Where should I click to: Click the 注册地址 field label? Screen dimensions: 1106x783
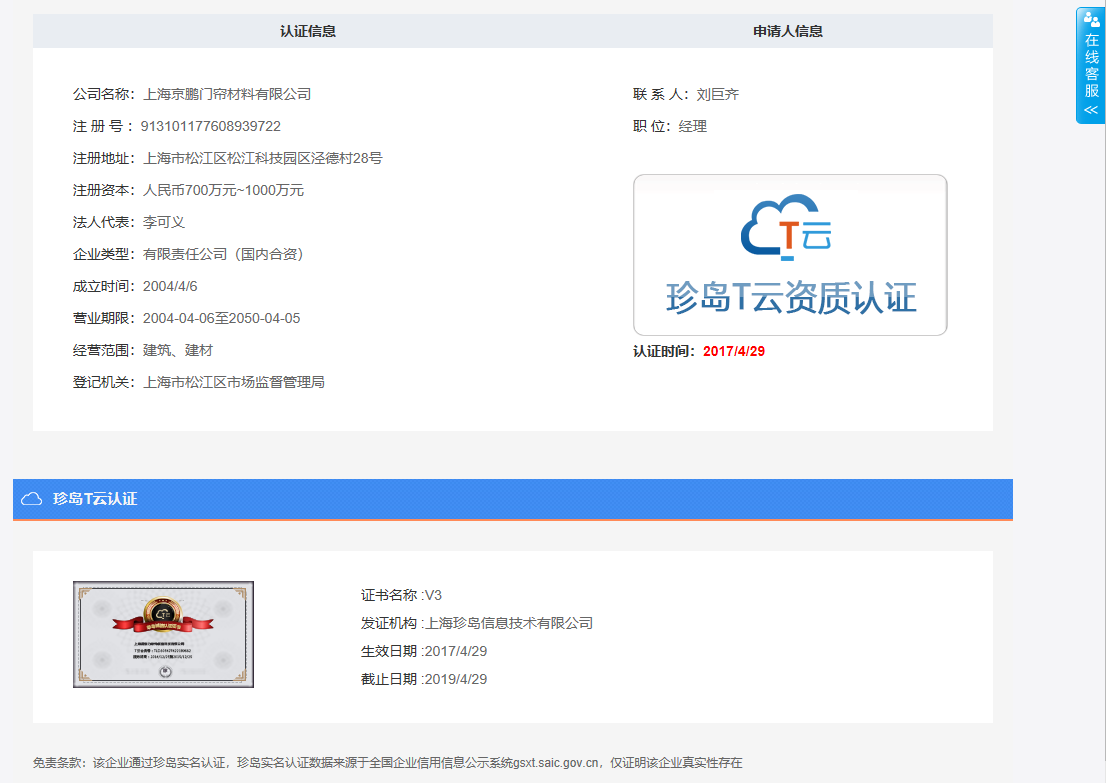(104, 159)
